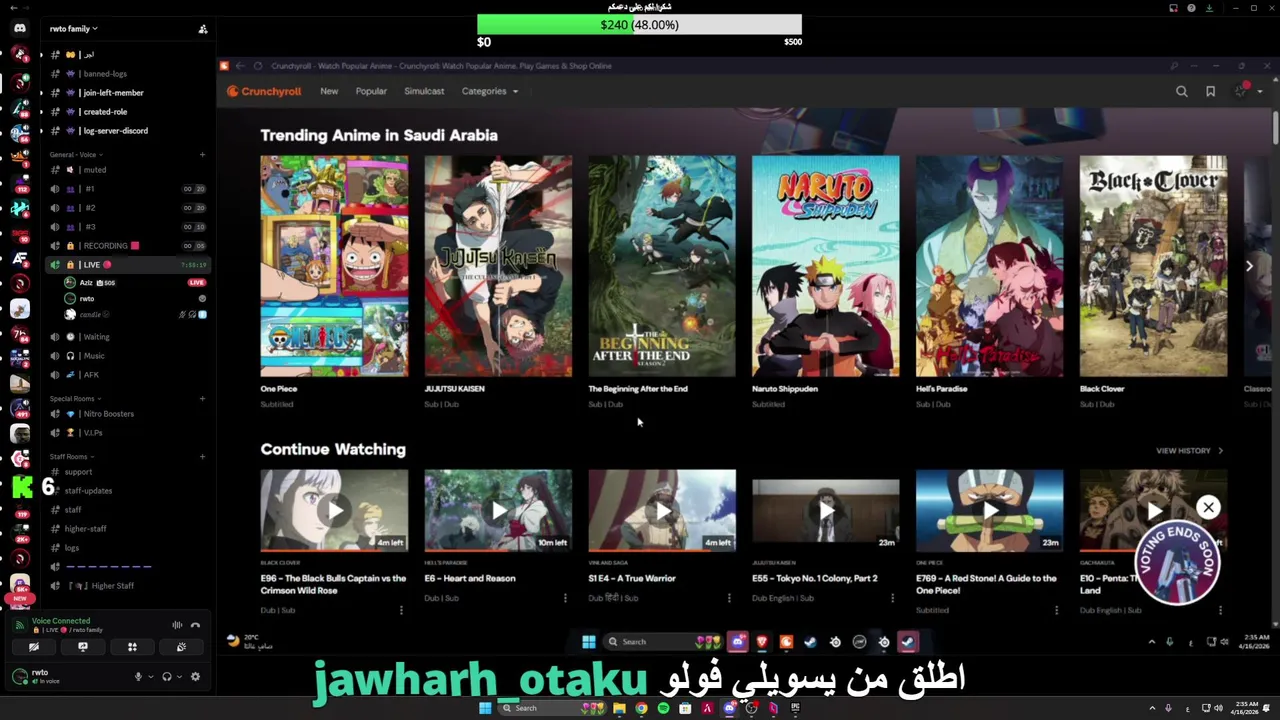Open the rwto family server dropdown
The image size is (1280, 720).
pyautogui.click(x=74, y=29)
